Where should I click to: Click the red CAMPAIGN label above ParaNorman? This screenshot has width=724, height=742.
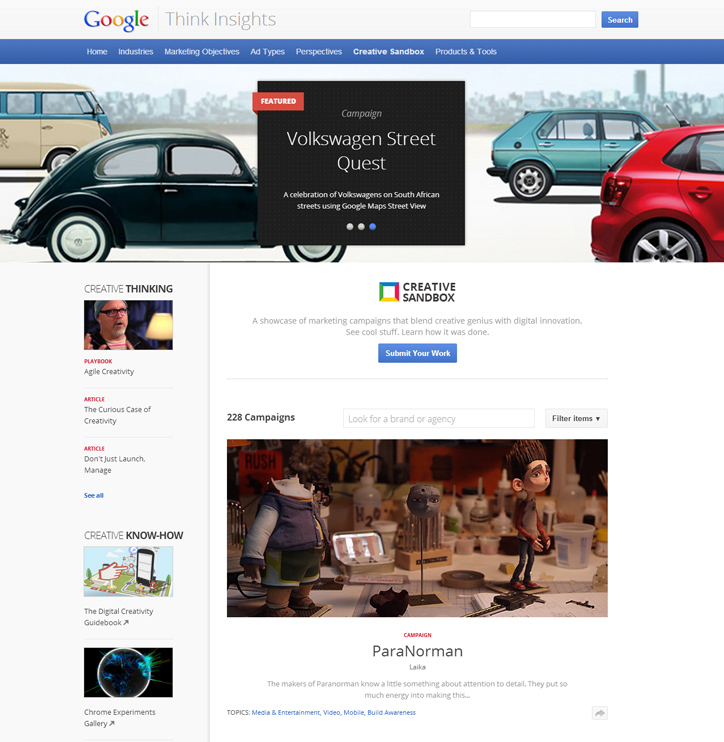(x=417, y=635)
